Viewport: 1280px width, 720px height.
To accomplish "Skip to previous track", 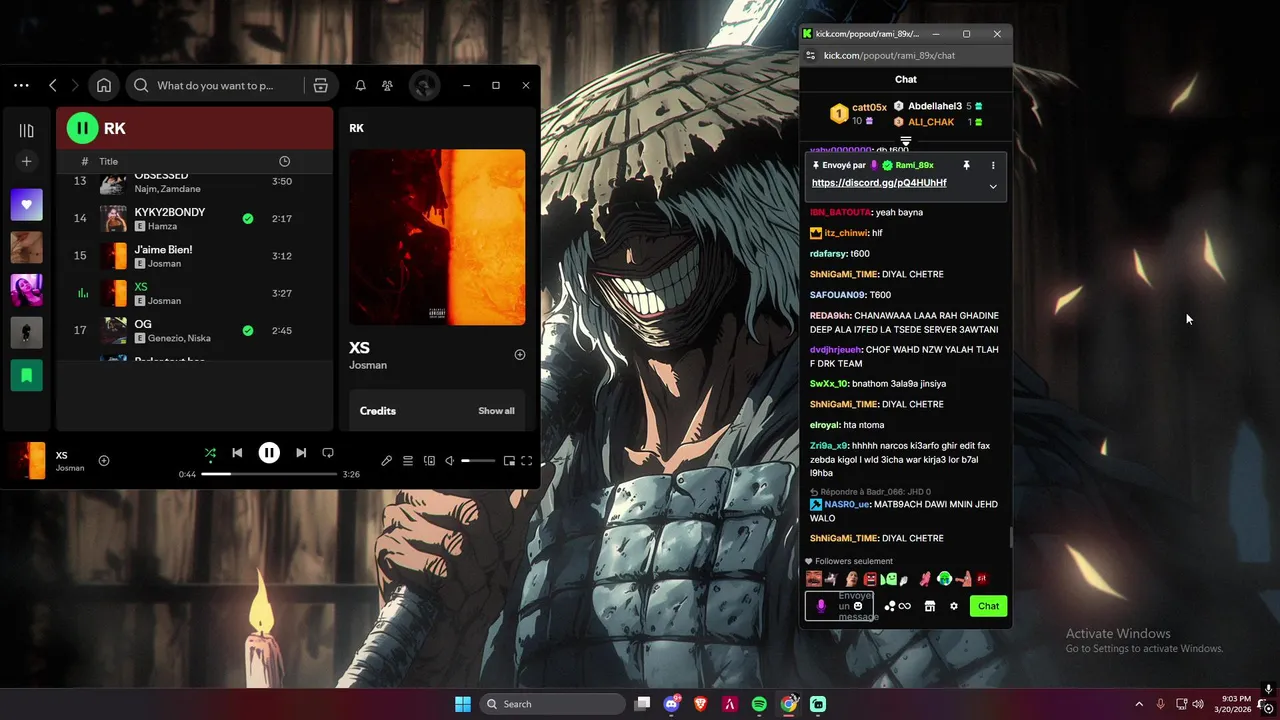I will tap(237, 453).
